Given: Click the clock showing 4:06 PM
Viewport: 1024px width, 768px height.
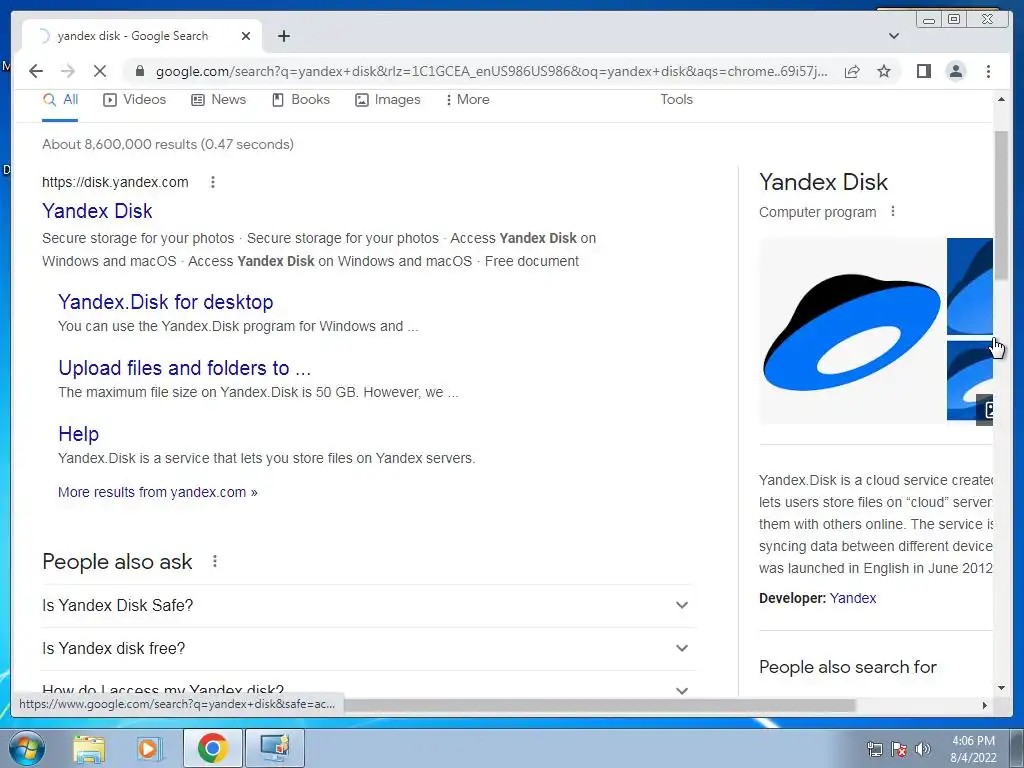Looking at the screenshot, I should pyautogui.click(x=973, y=741).
